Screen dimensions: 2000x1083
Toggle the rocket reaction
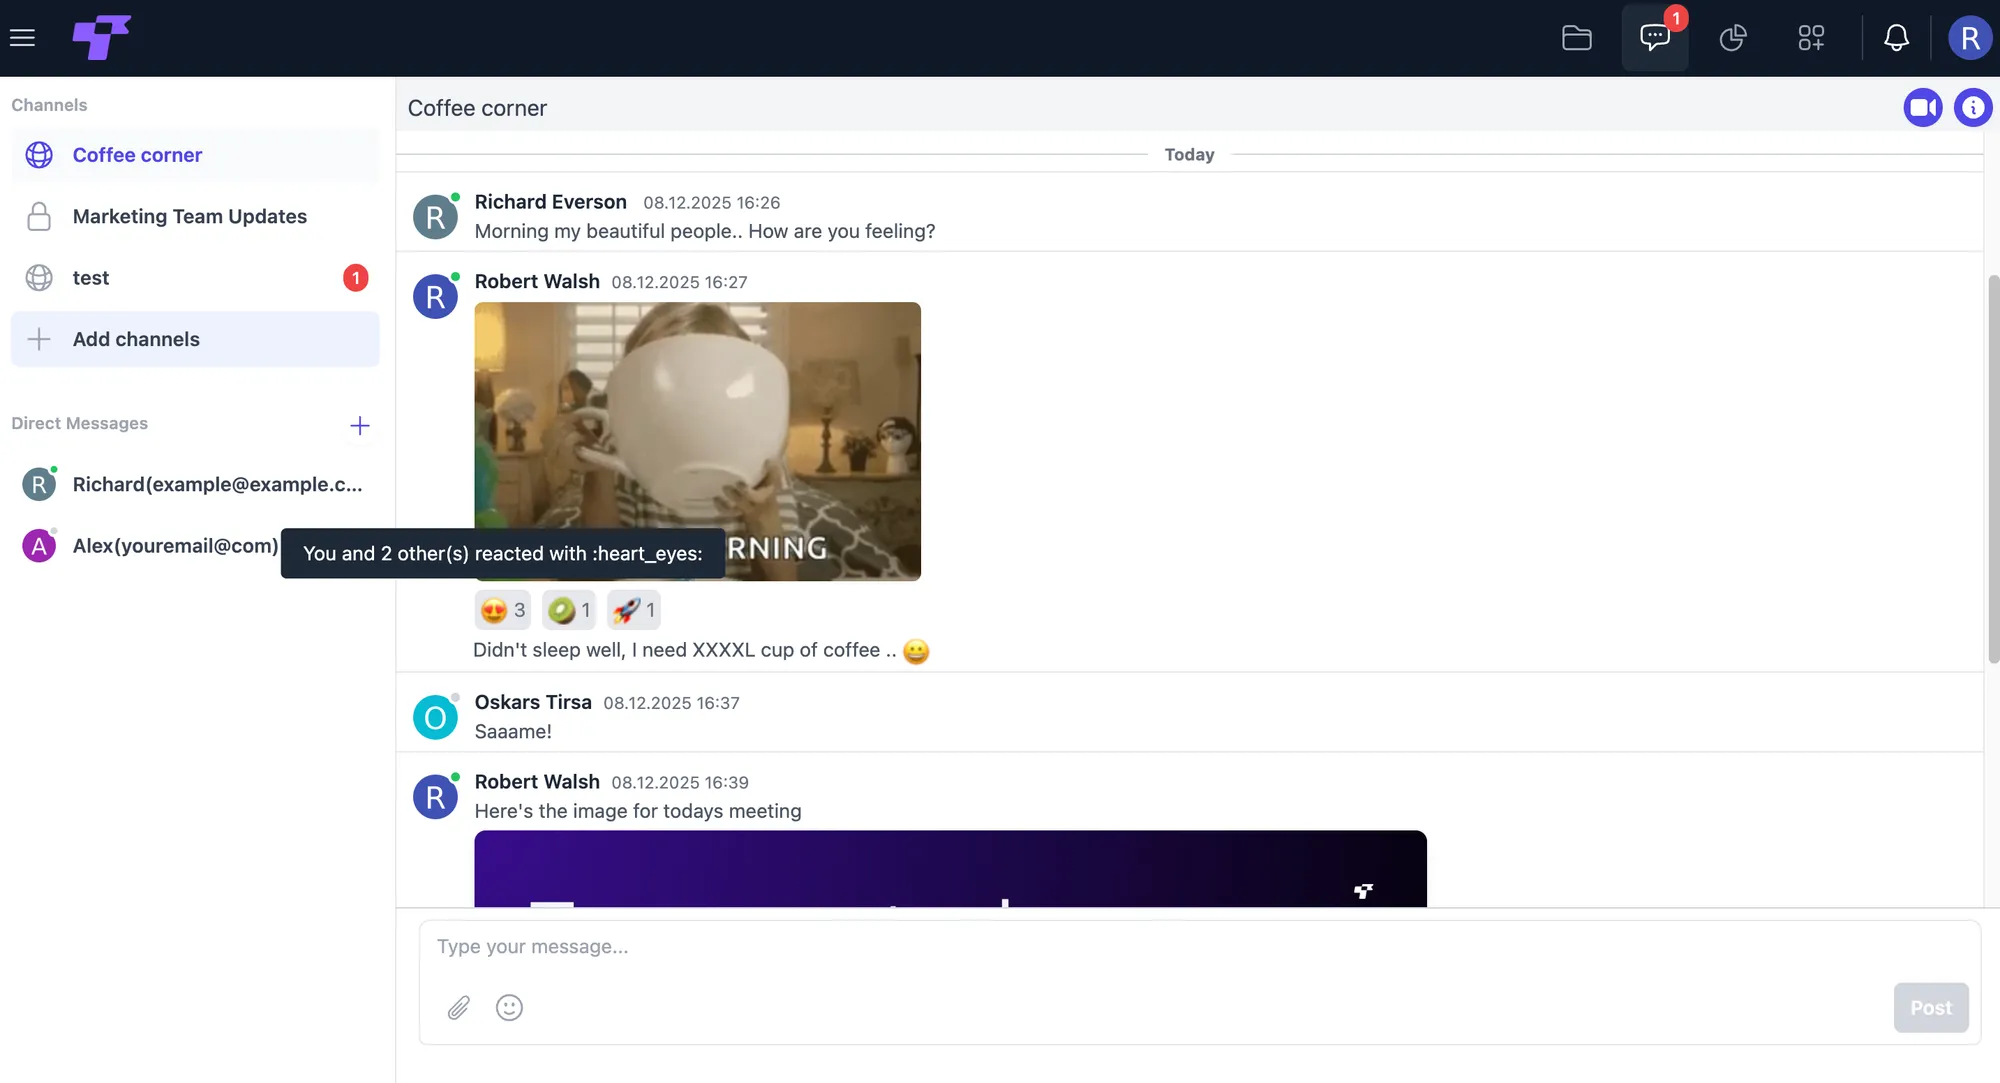(634, 610)
